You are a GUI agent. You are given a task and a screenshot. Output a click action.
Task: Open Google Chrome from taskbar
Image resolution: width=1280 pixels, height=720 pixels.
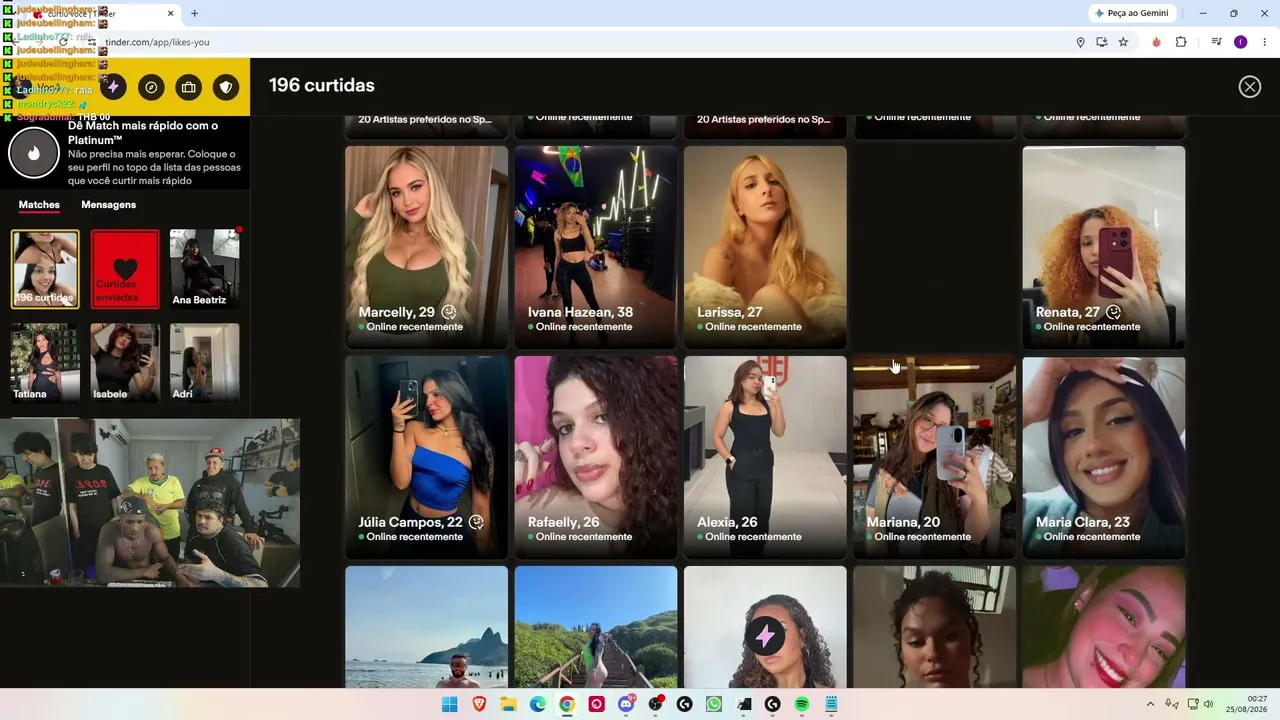coord(567,704)
